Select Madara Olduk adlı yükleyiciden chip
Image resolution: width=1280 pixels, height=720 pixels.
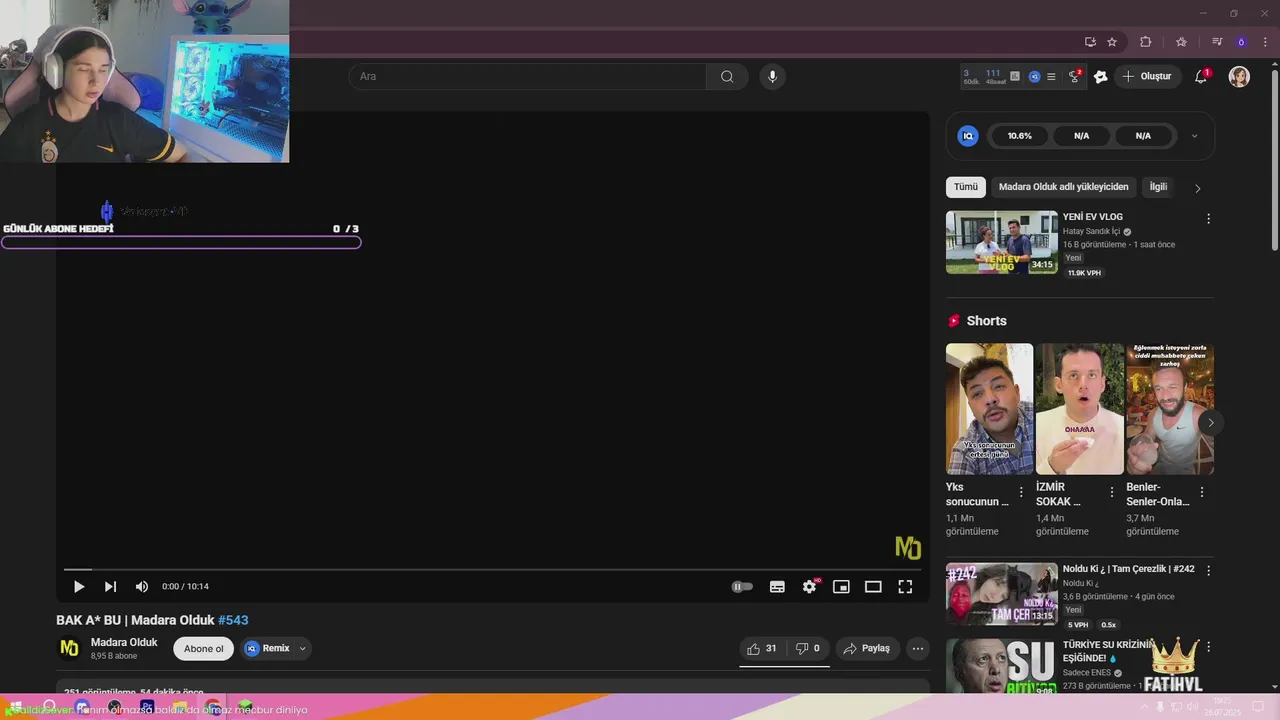pyautogui.click(x=1063, y=187)
